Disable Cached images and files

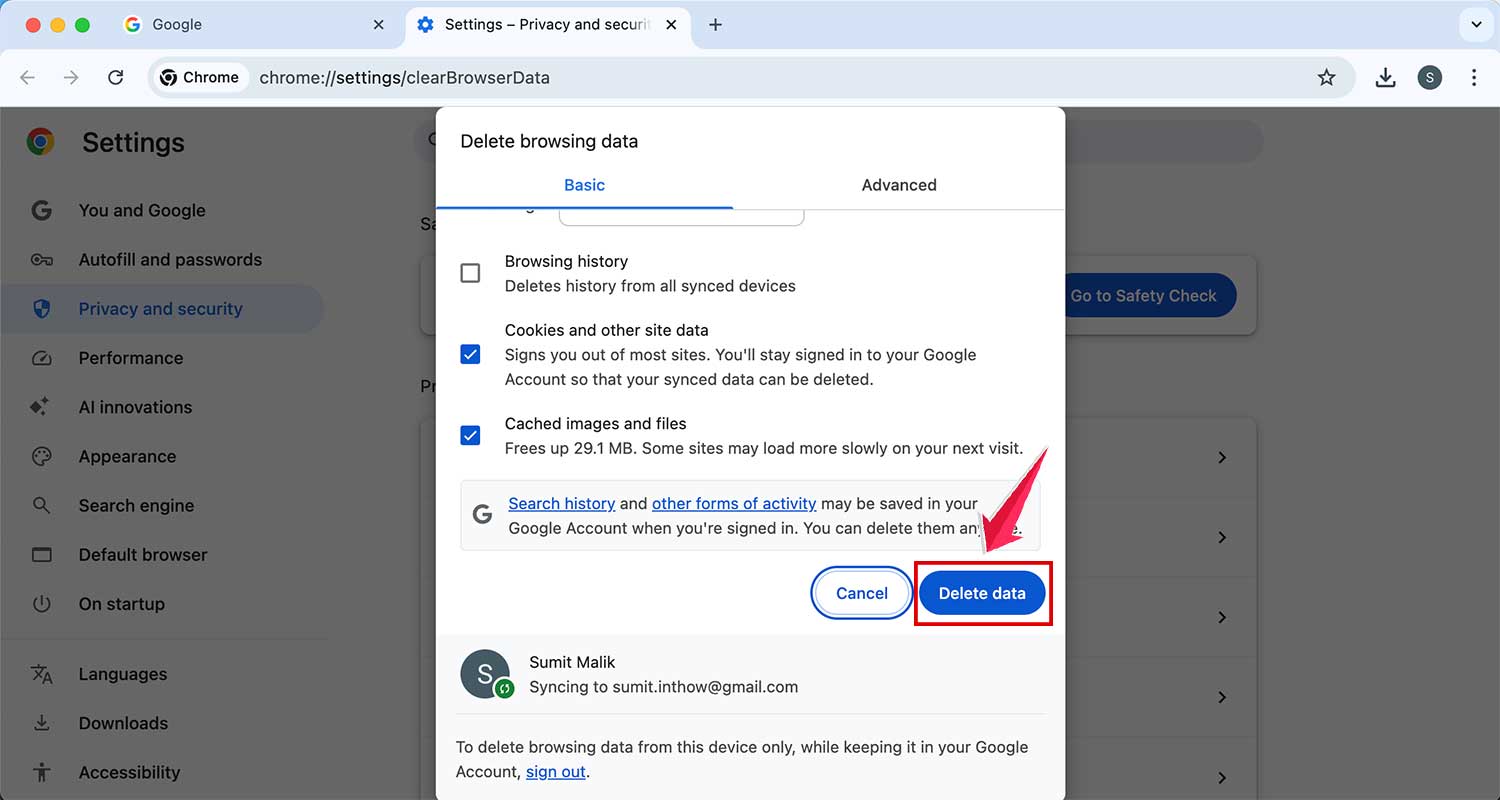click(x=471, y=435)
